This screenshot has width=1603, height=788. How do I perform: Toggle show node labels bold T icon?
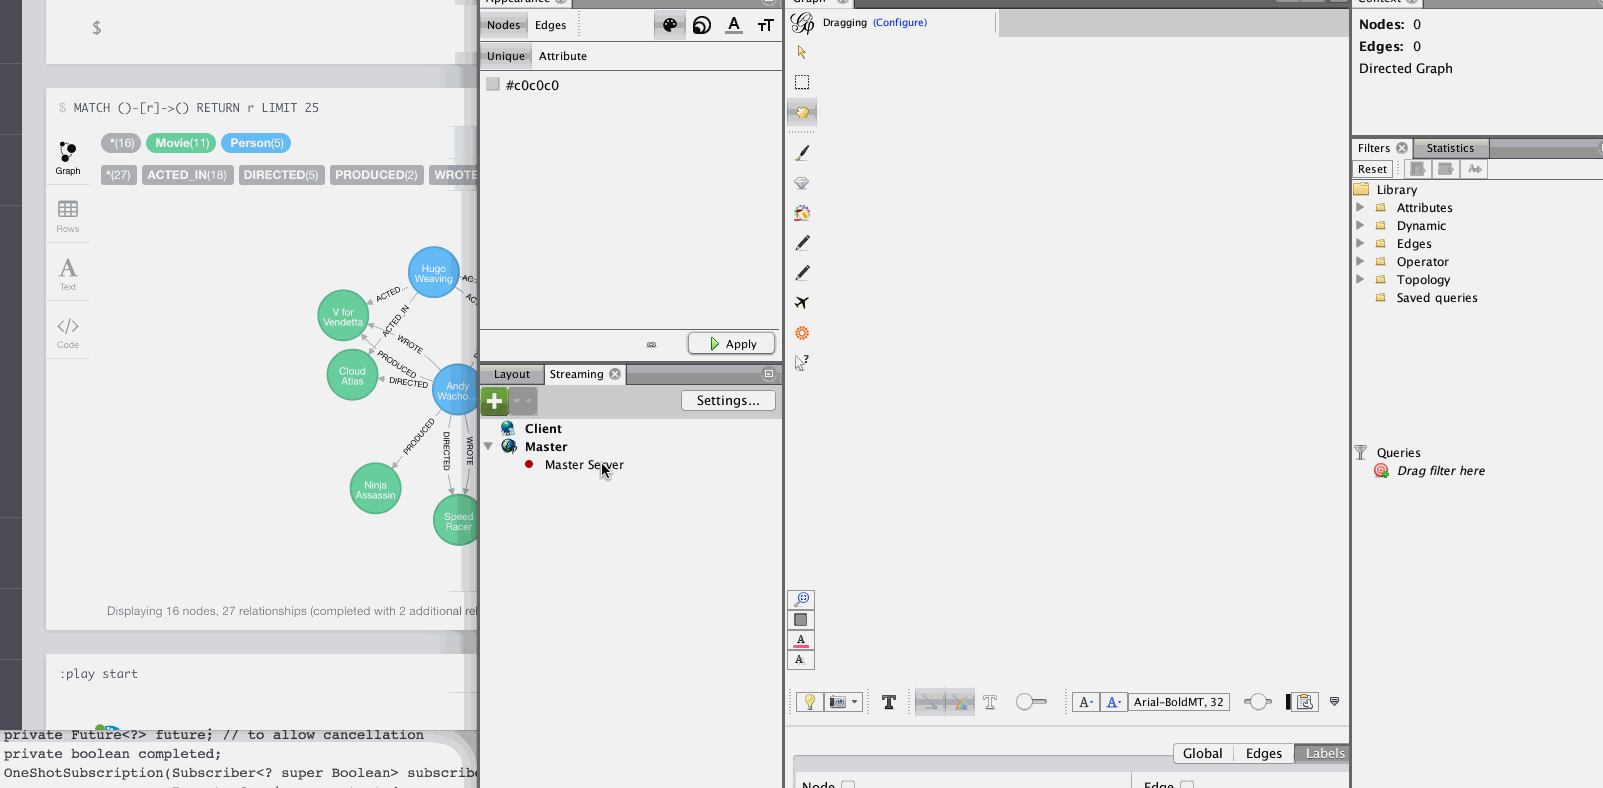click(889, 702)
